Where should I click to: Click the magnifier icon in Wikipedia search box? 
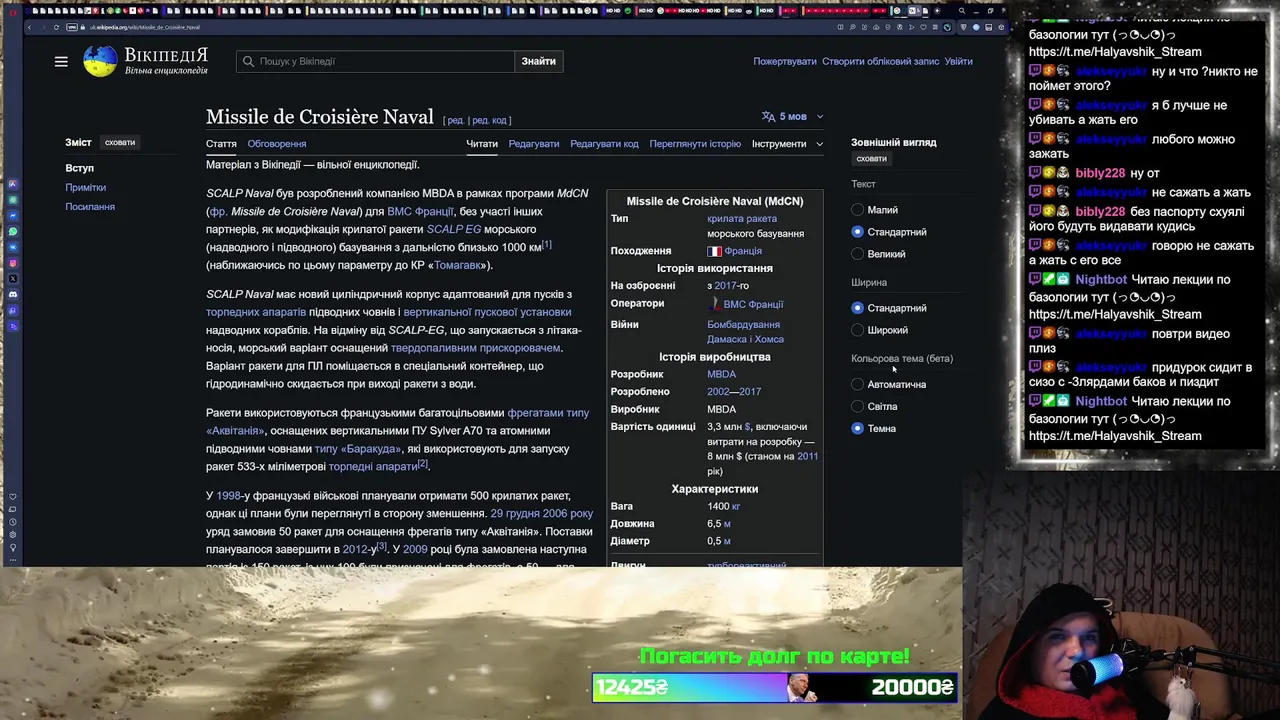click(x=248, y=62)
